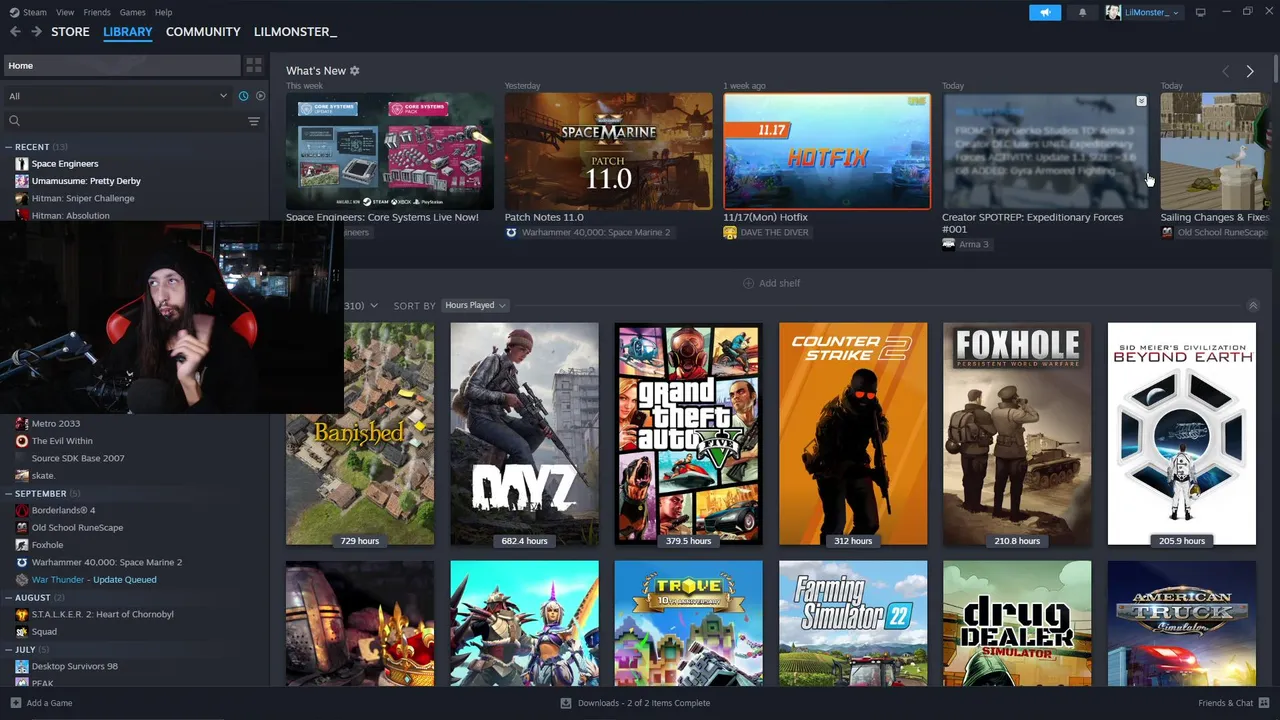Click the library search magnifier
Image resolution: width=1280 pixels, height=720 pixels.
tap(14, 121)
